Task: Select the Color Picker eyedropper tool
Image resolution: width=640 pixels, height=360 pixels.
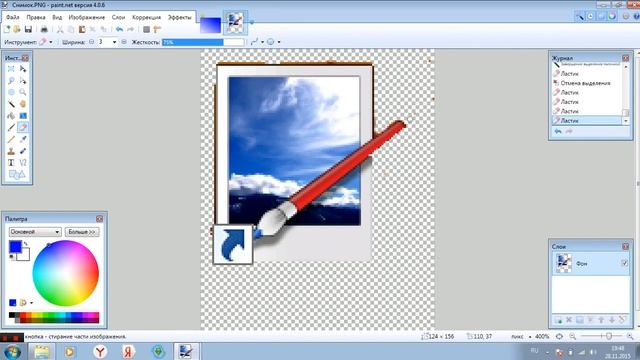Action: (23, 140)
